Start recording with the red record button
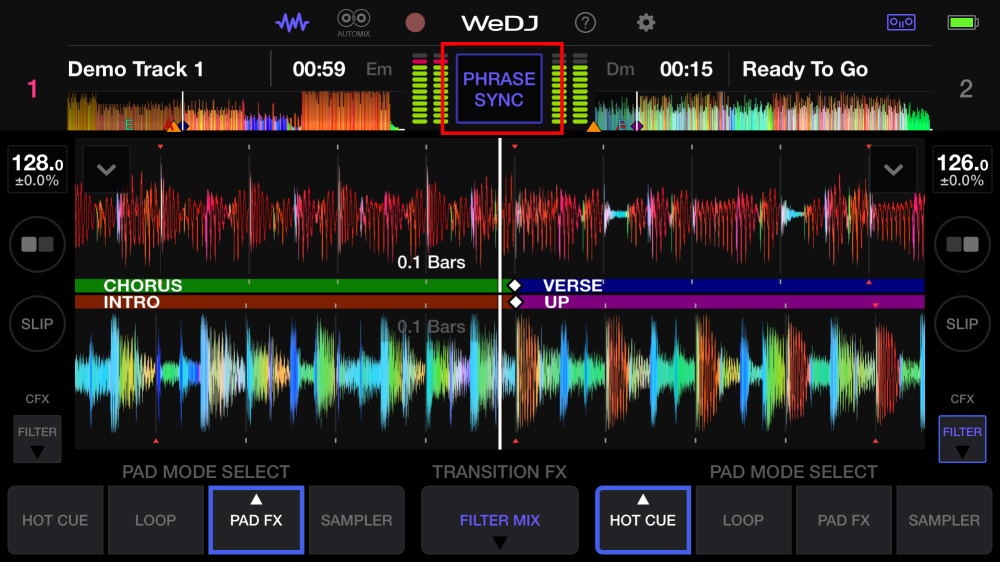The image size is (1000, 562). (x=415, y=23)
